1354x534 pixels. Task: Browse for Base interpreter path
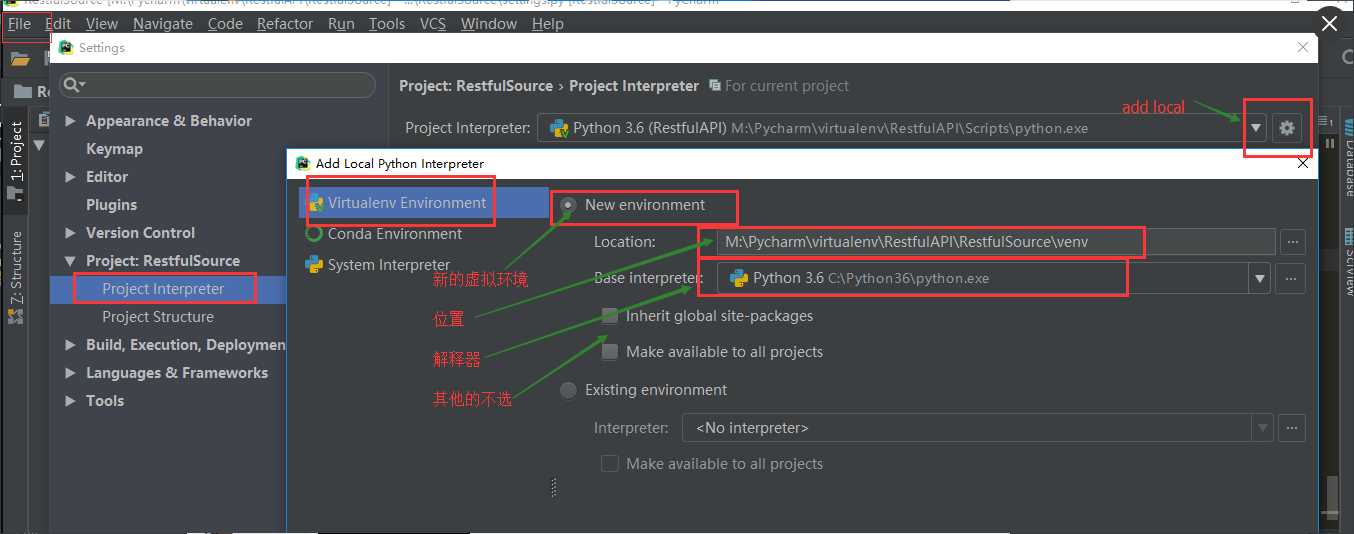(x=1293, y=279)
